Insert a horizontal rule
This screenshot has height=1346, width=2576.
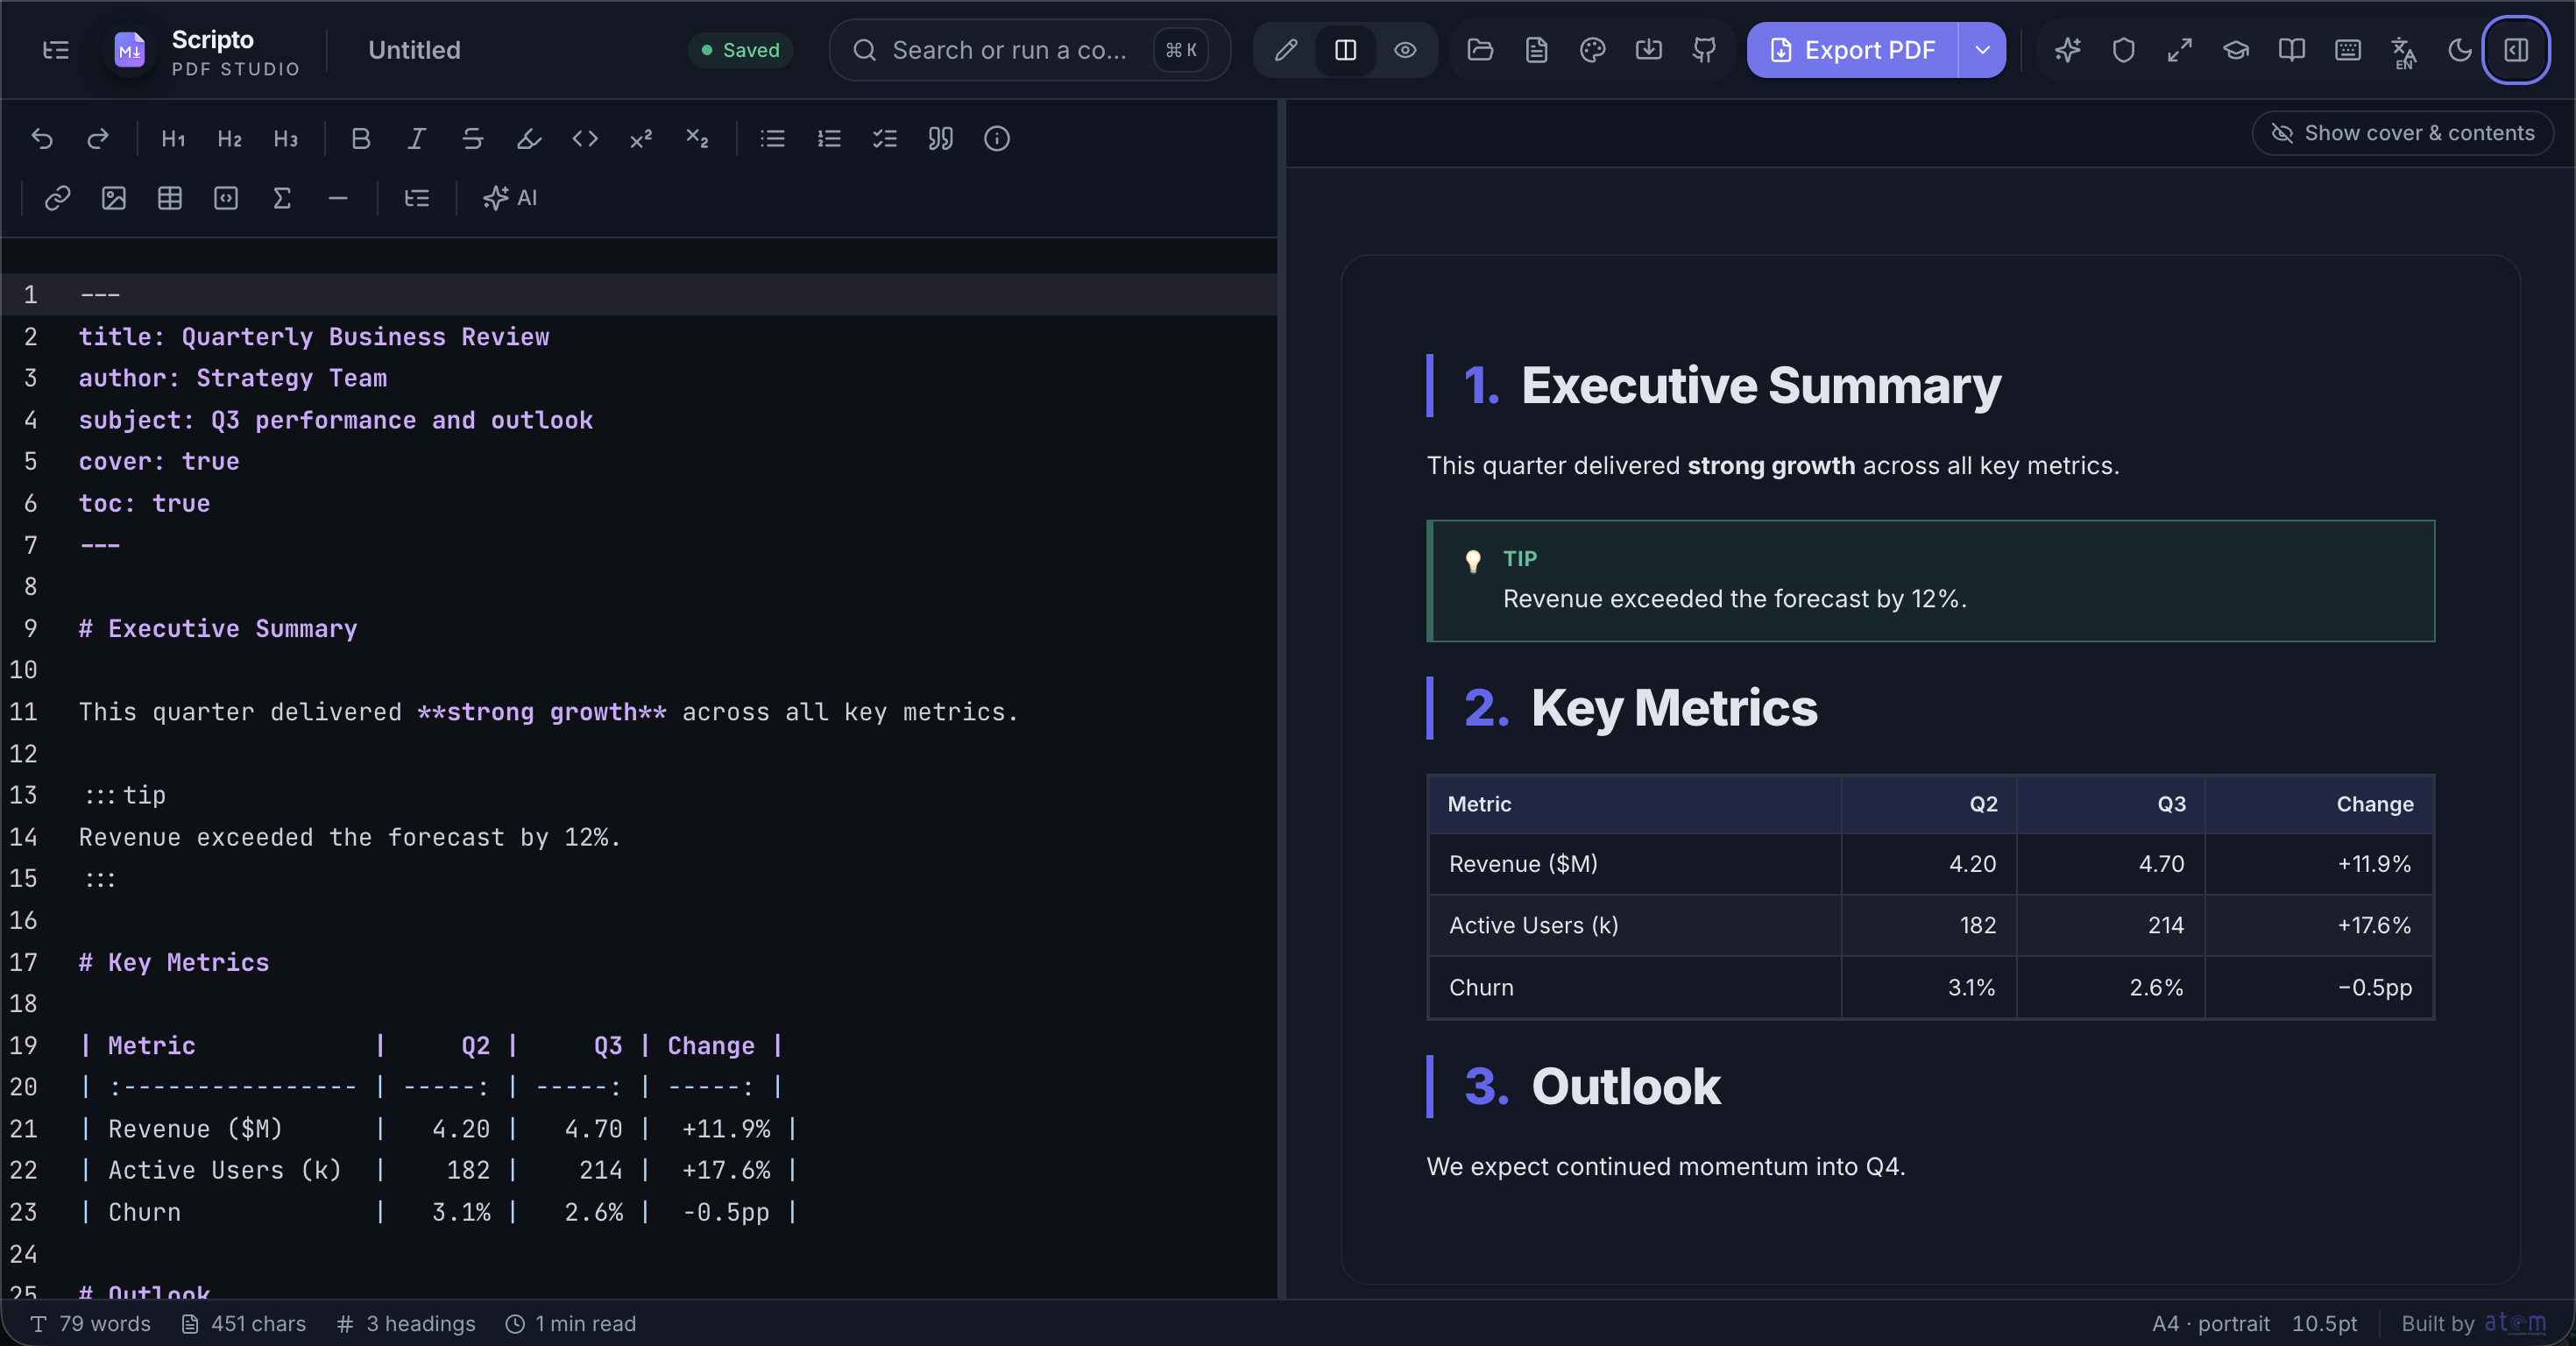click(338, 198)
